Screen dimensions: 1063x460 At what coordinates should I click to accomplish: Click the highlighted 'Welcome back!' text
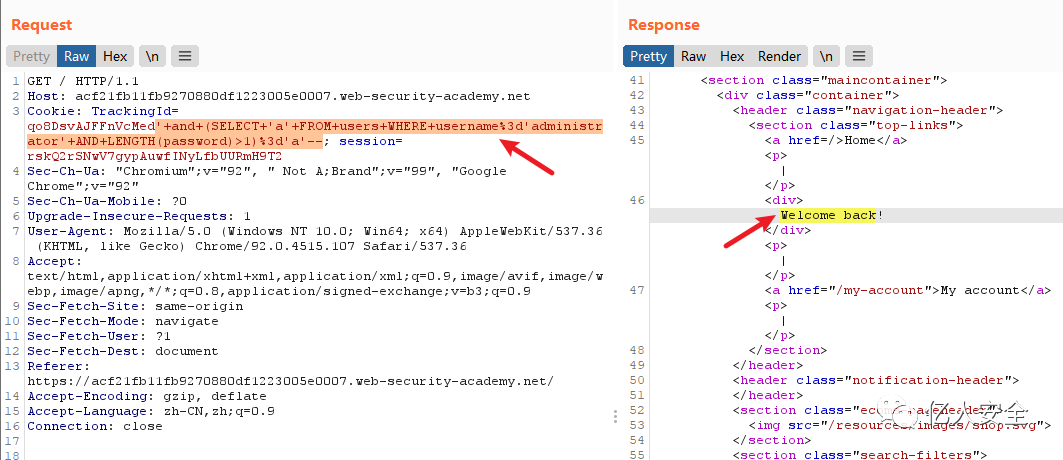click(x=832, y=215)
